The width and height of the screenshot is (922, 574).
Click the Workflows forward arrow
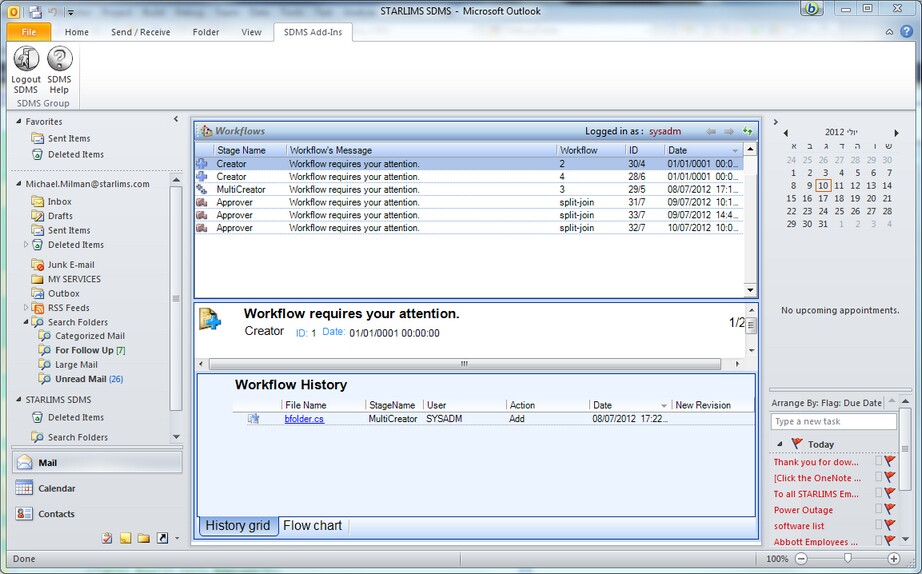[x=729, y=131]
